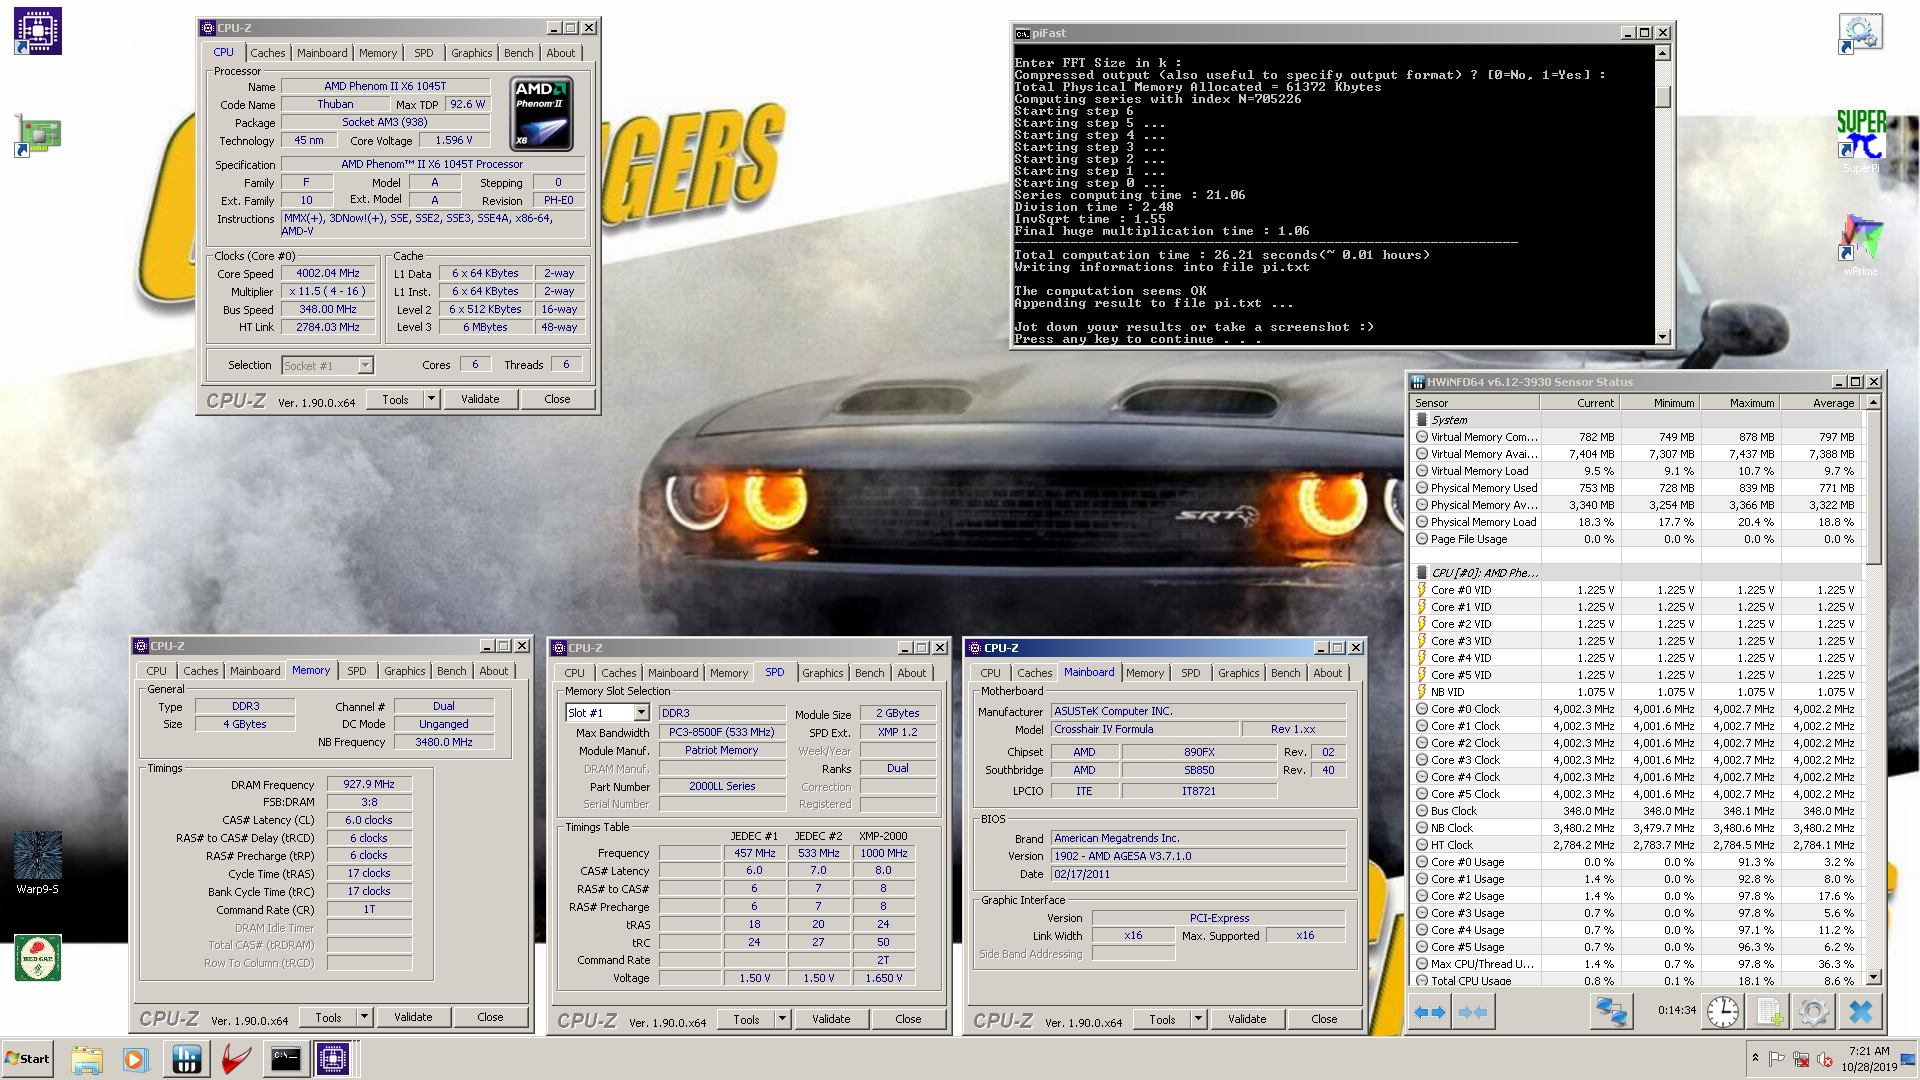Click the Current column header in HWiNFO

click(1579, 403)
